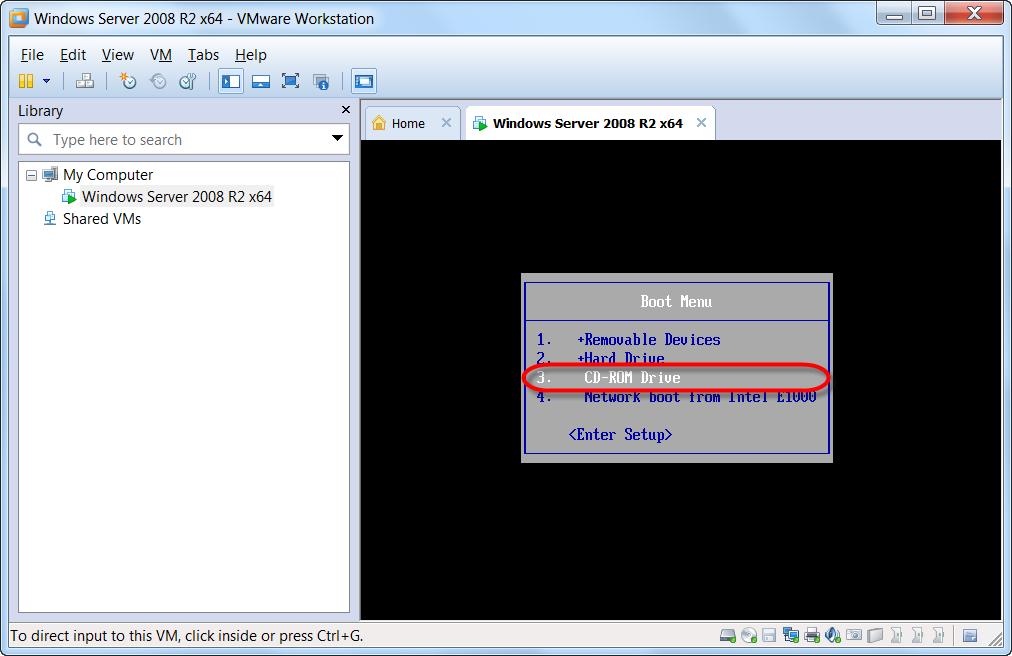Click the external drive status icon
This screenshot has width=1012, height=656.
(875, 636)
